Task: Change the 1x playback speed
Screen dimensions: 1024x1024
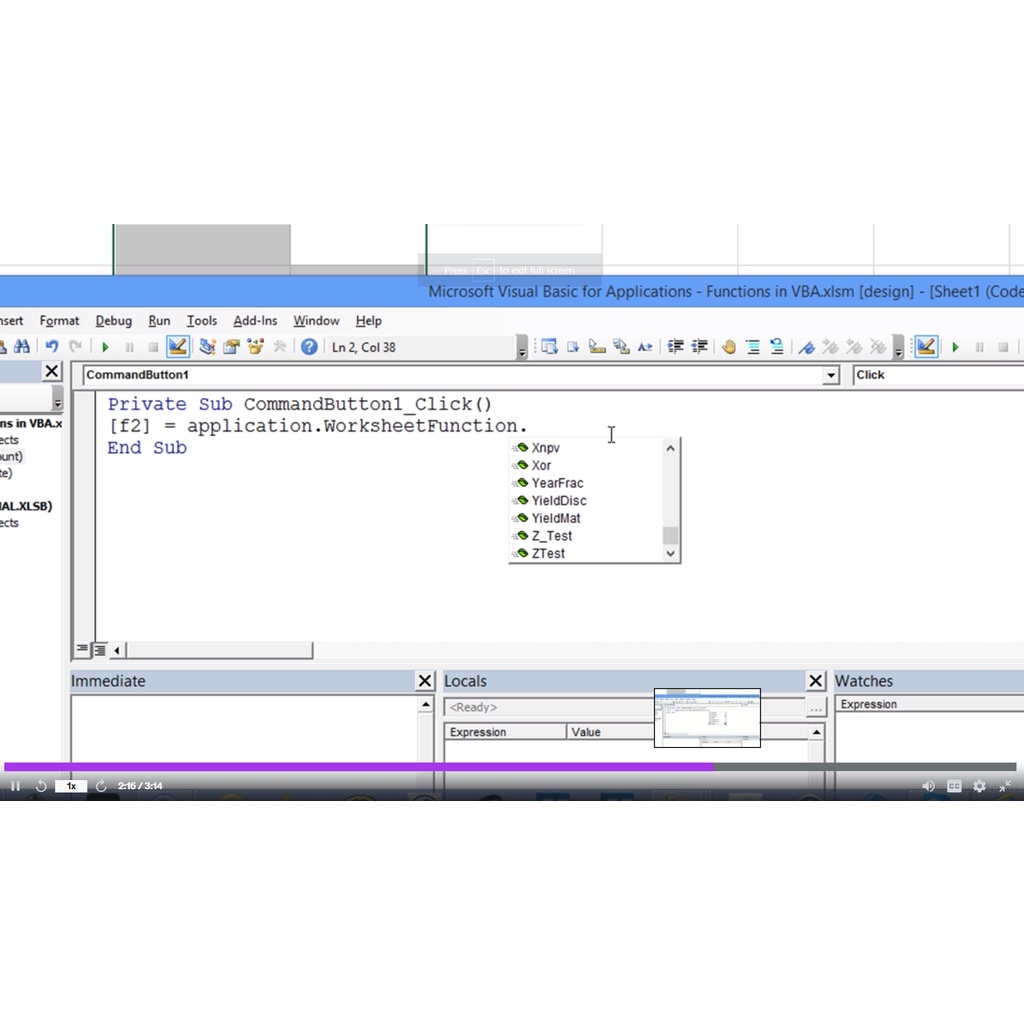Action: coord(70,786)
